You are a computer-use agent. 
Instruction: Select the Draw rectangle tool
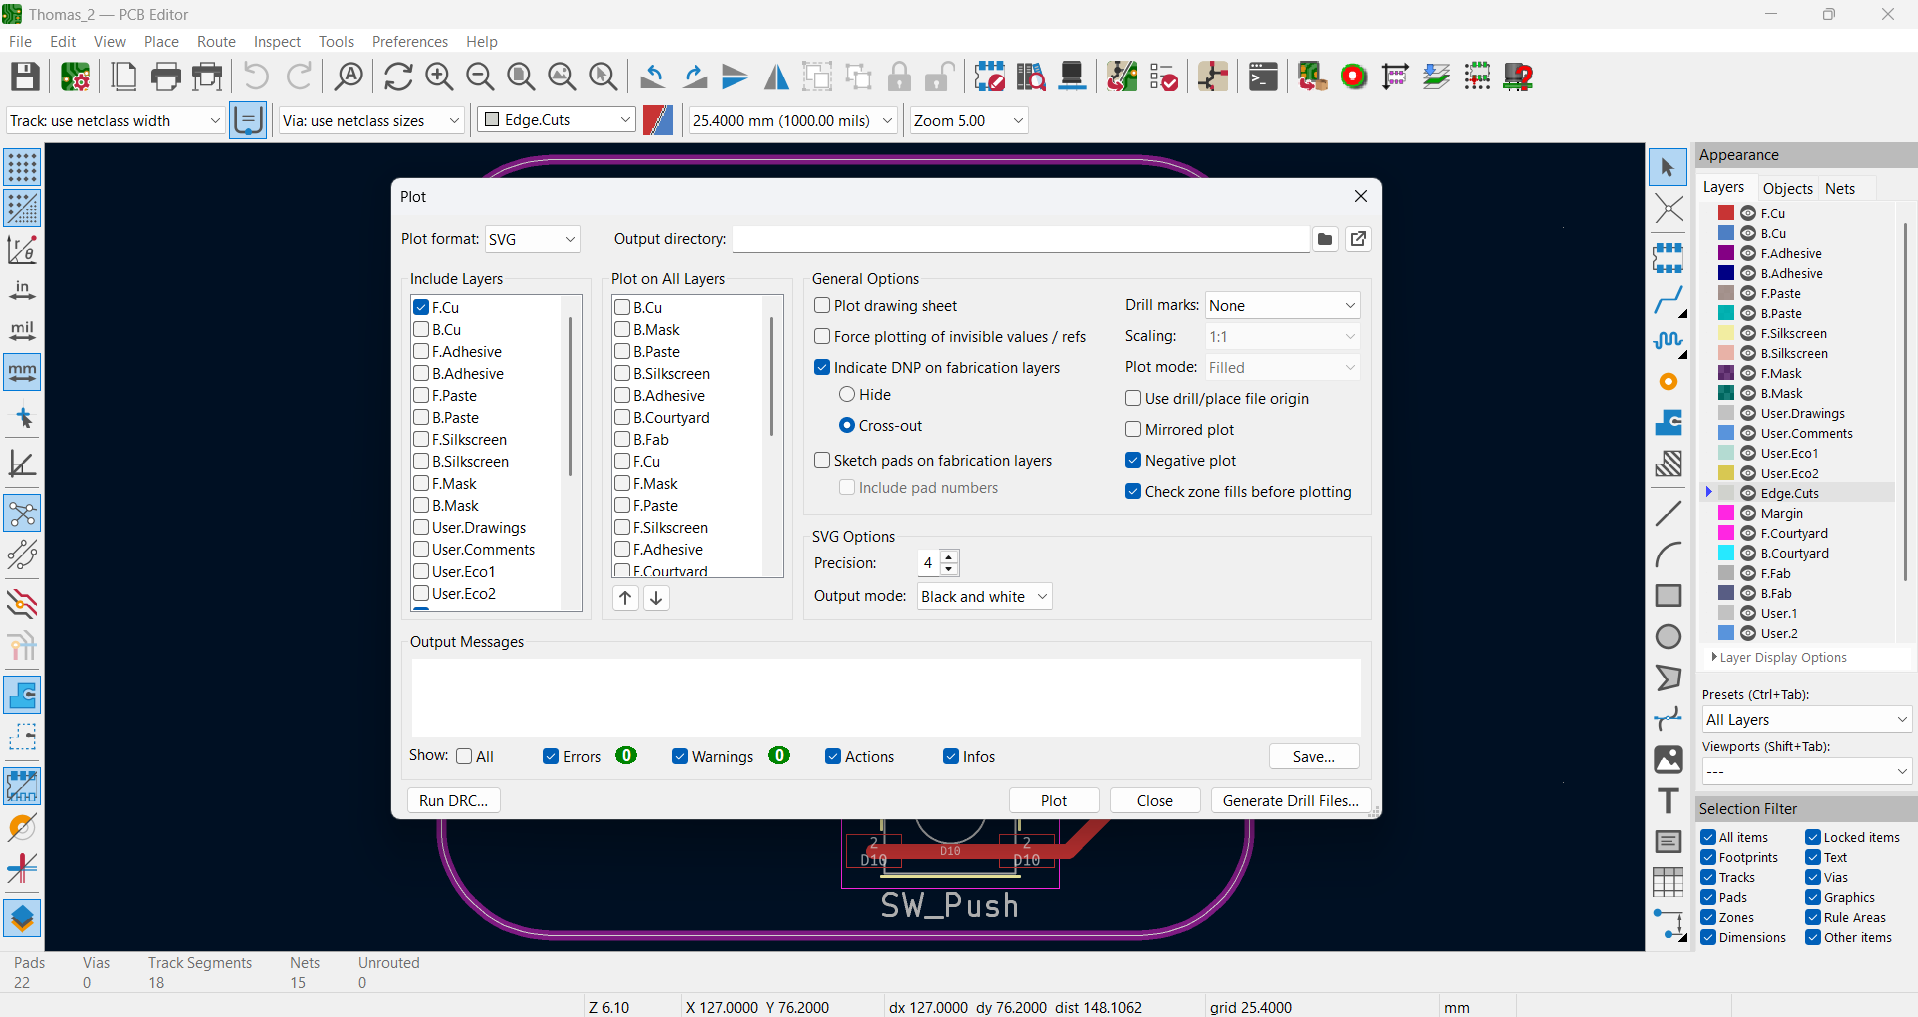[1668, 595]
